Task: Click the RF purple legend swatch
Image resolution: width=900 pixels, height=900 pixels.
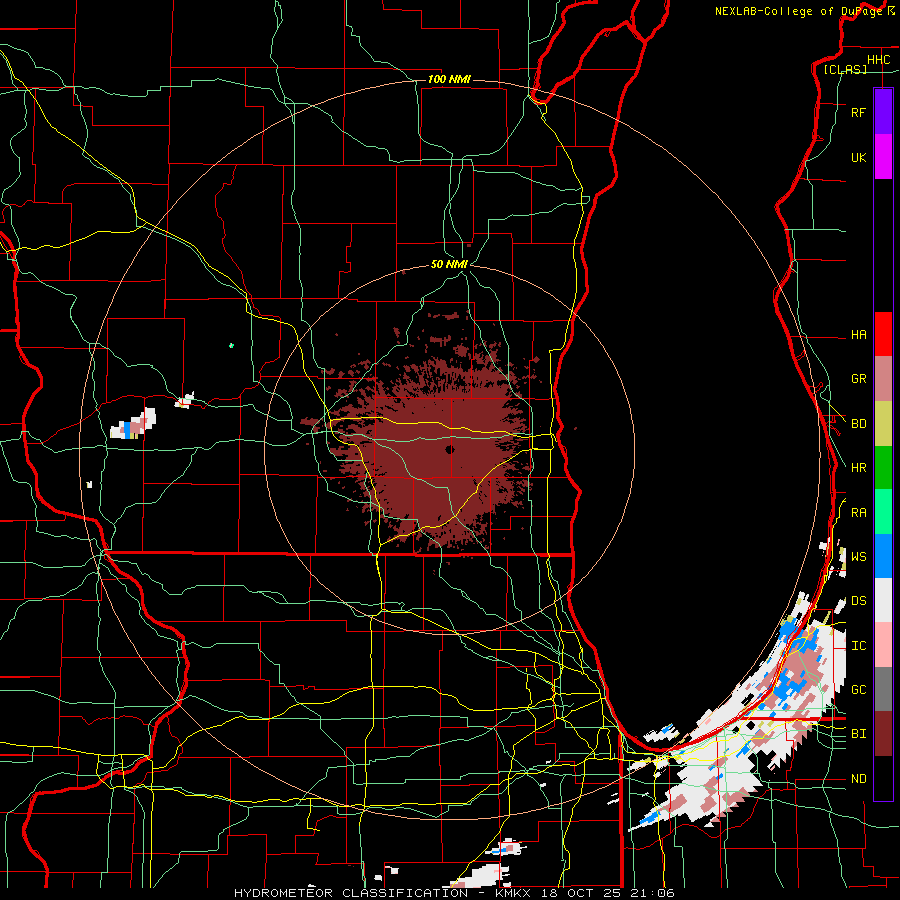Action: 883,112
